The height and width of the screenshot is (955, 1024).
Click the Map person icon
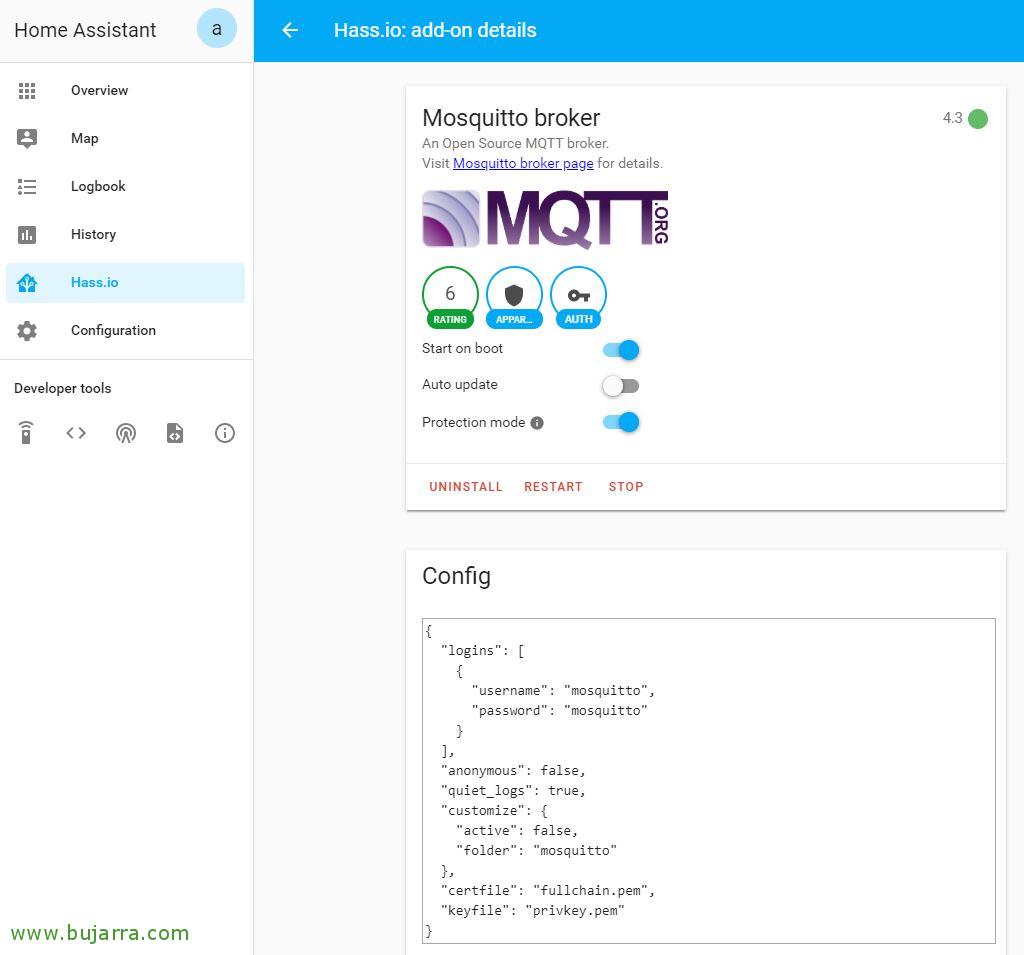coord(27,138)
